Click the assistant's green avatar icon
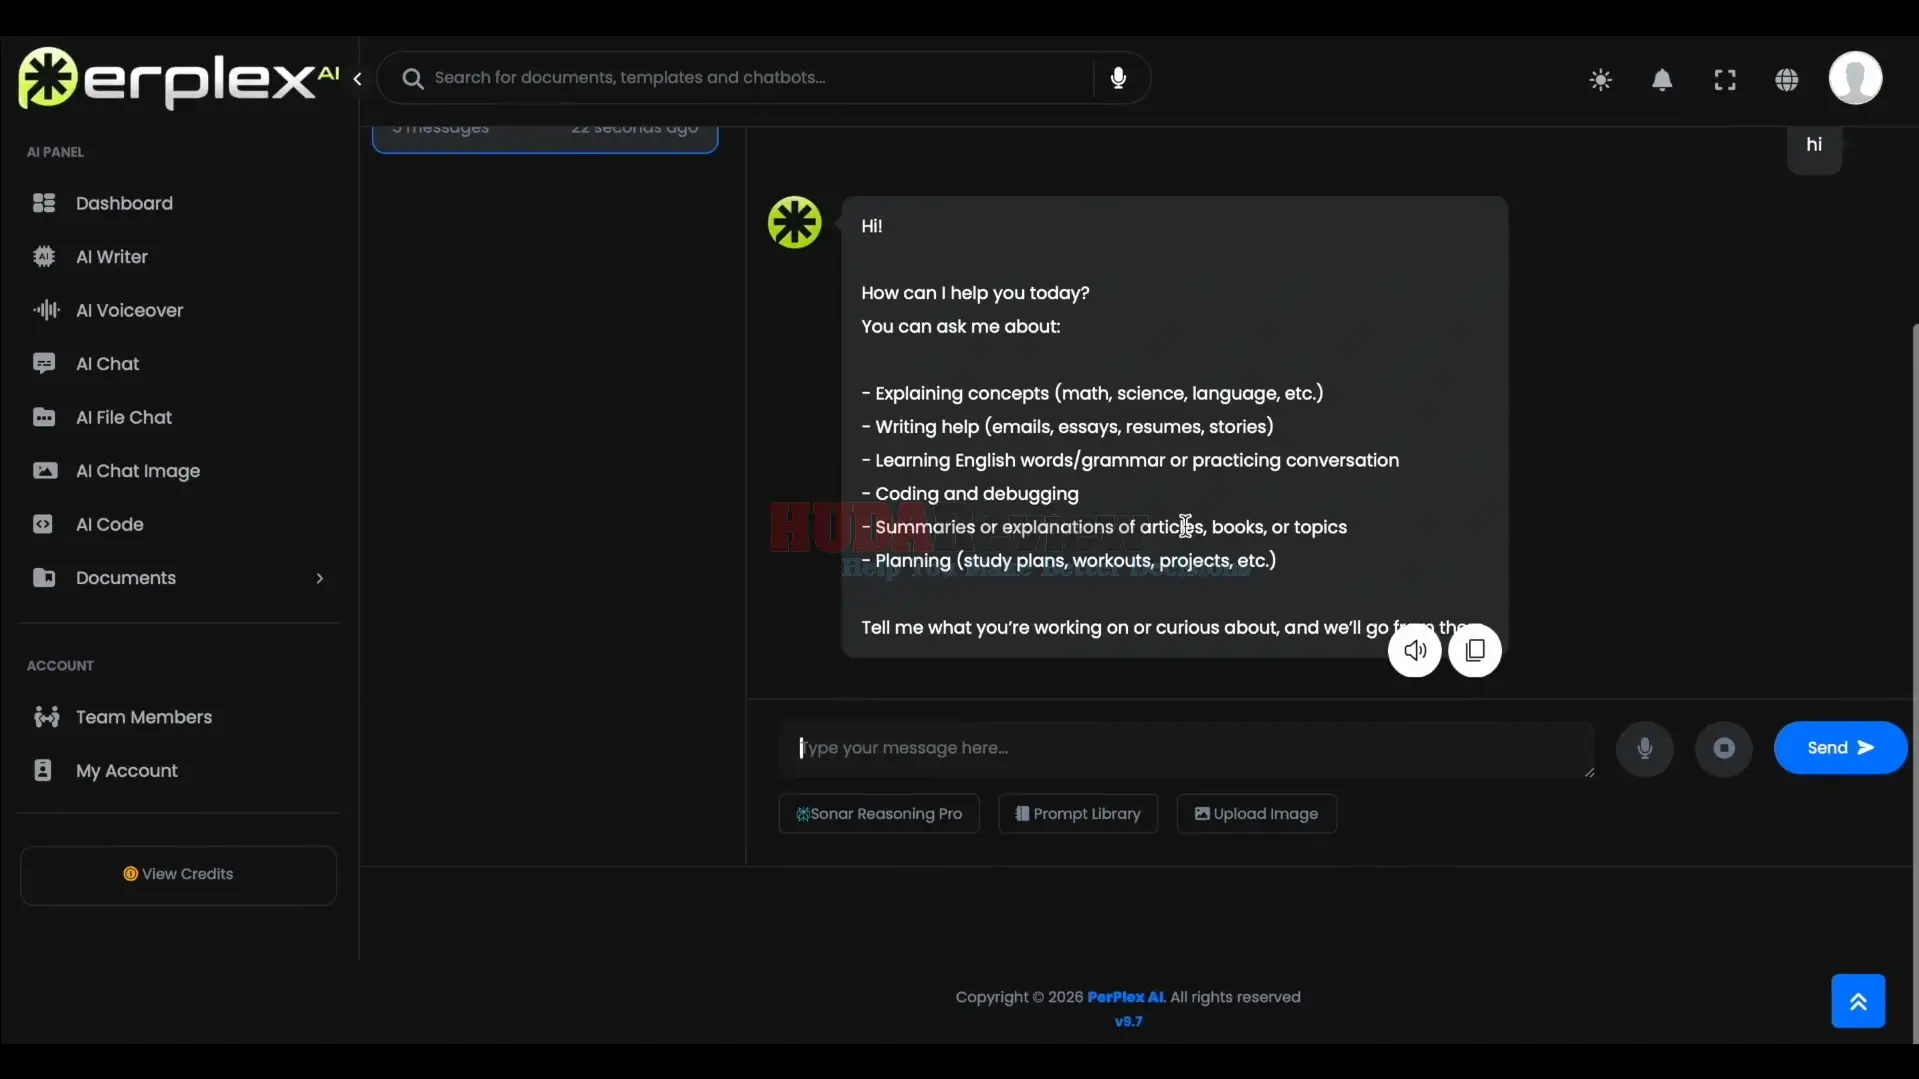1919x1079 pixels. (794, 222)
